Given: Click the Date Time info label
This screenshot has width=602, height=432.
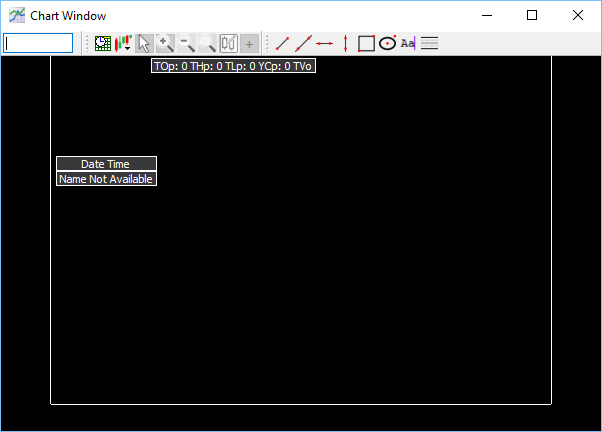Looking at the screenshot, I should [106, 164].
